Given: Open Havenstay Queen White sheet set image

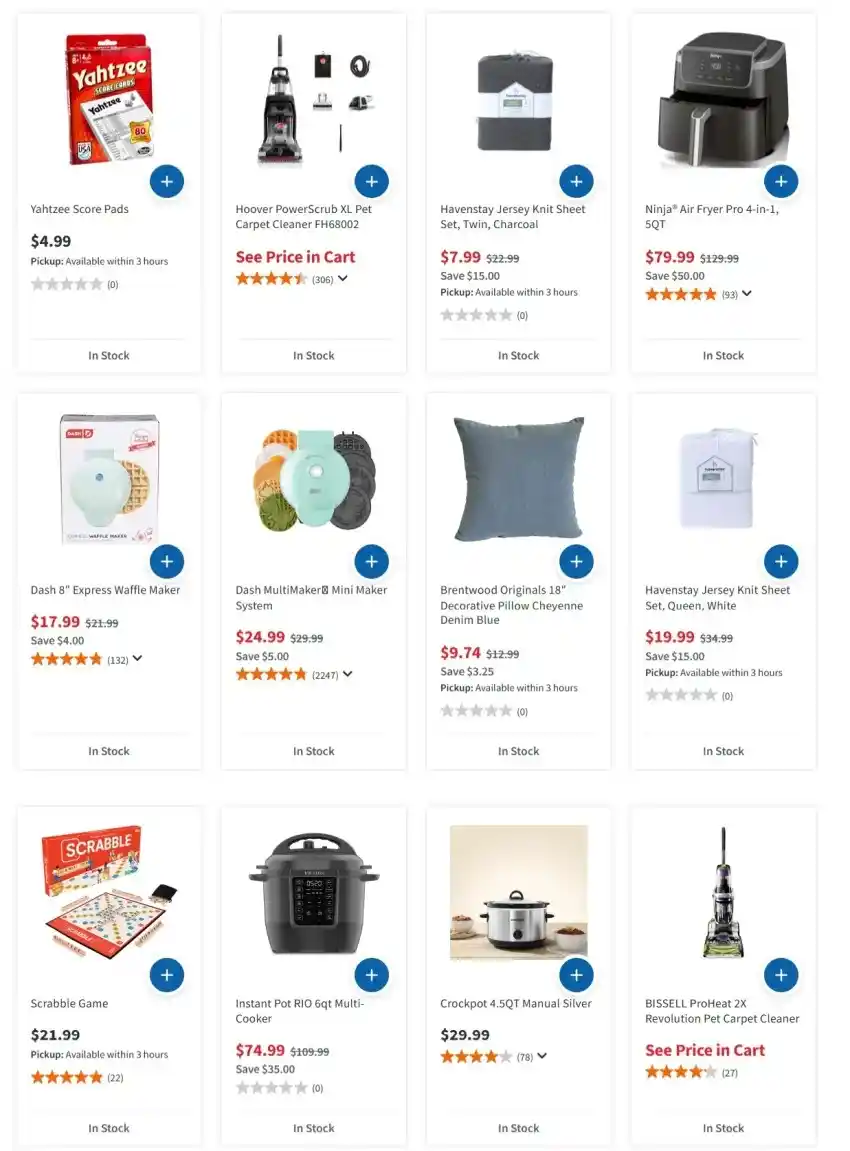Looking at the screenshot, I should click(x=717, y=479).
